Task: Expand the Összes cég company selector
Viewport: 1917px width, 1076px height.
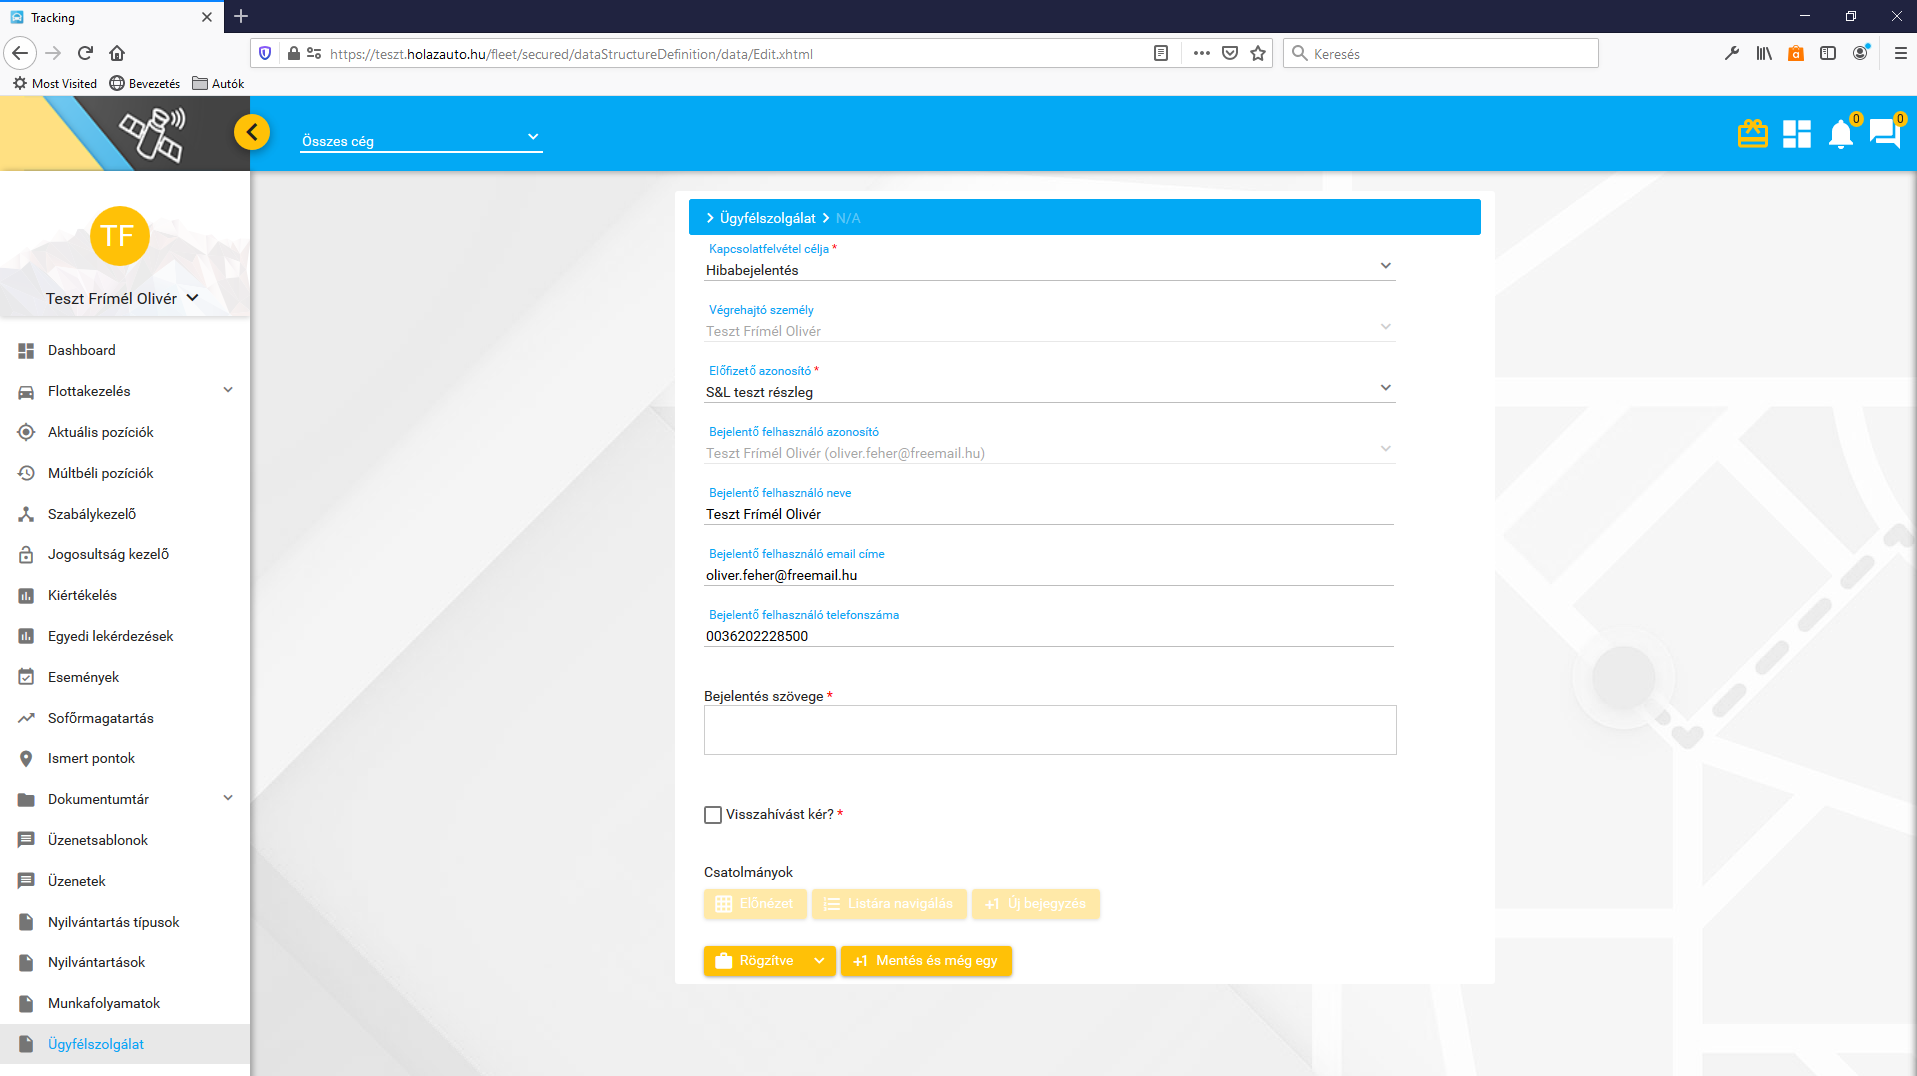Action: (x=421, y=140)
